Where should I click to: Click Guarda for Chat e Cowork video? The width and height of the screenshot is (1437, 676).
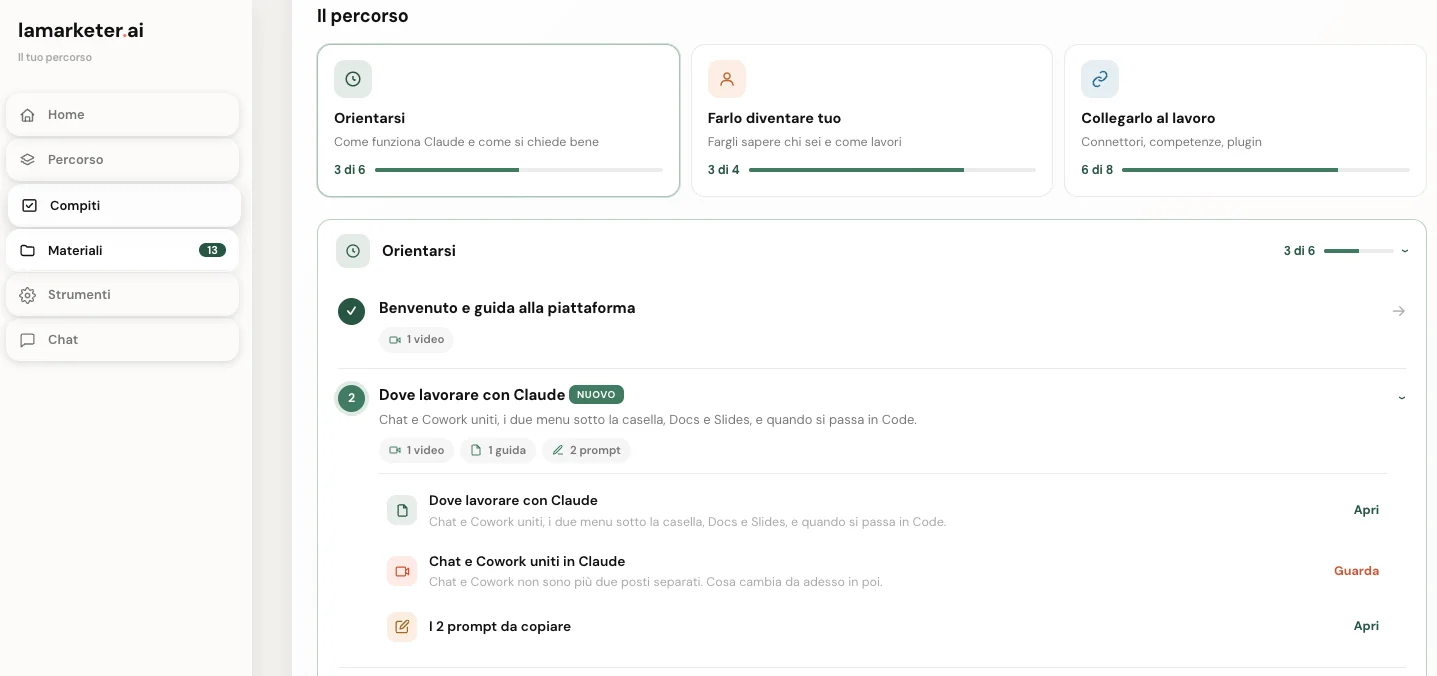click(1356, 571)
